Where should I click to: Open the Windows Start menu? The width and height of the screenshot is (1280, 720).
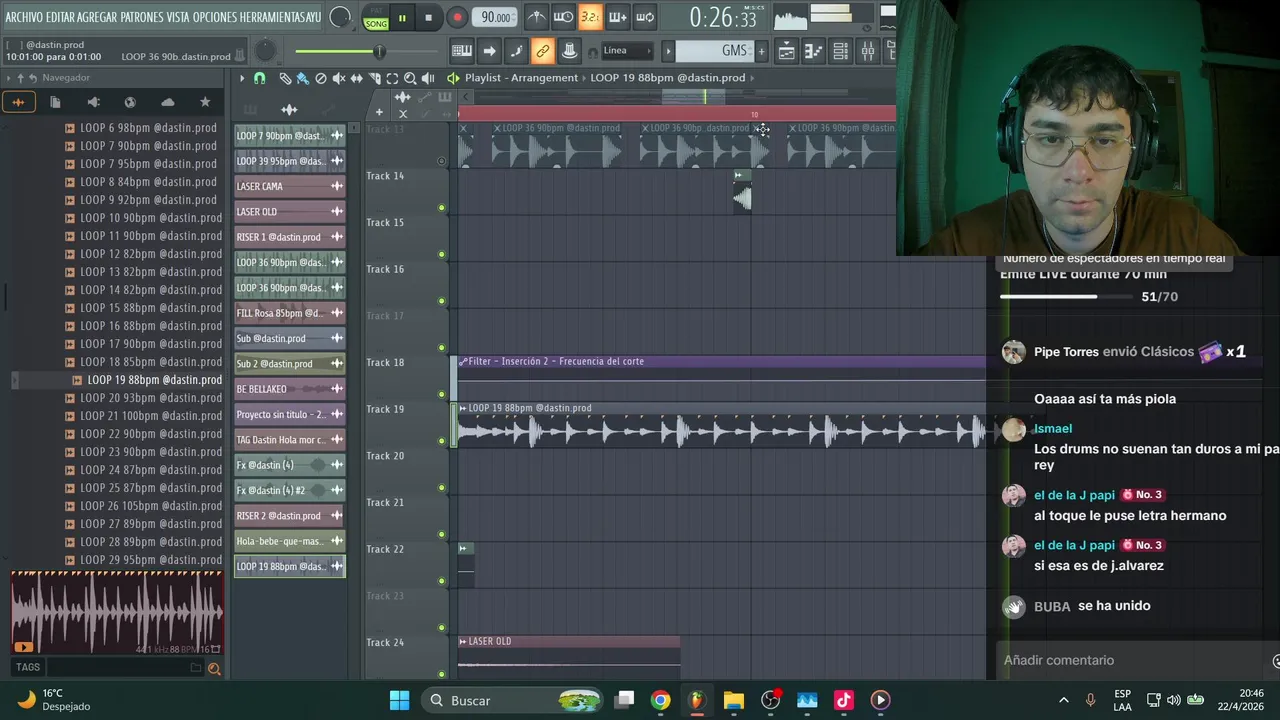[x=399, y=700]
